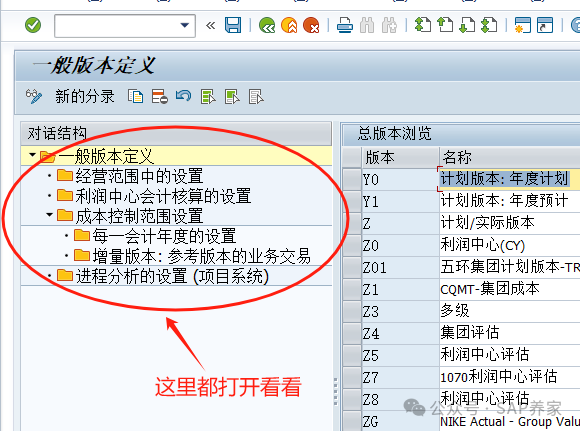Select row for version Z01

click(x=352, y=267)
